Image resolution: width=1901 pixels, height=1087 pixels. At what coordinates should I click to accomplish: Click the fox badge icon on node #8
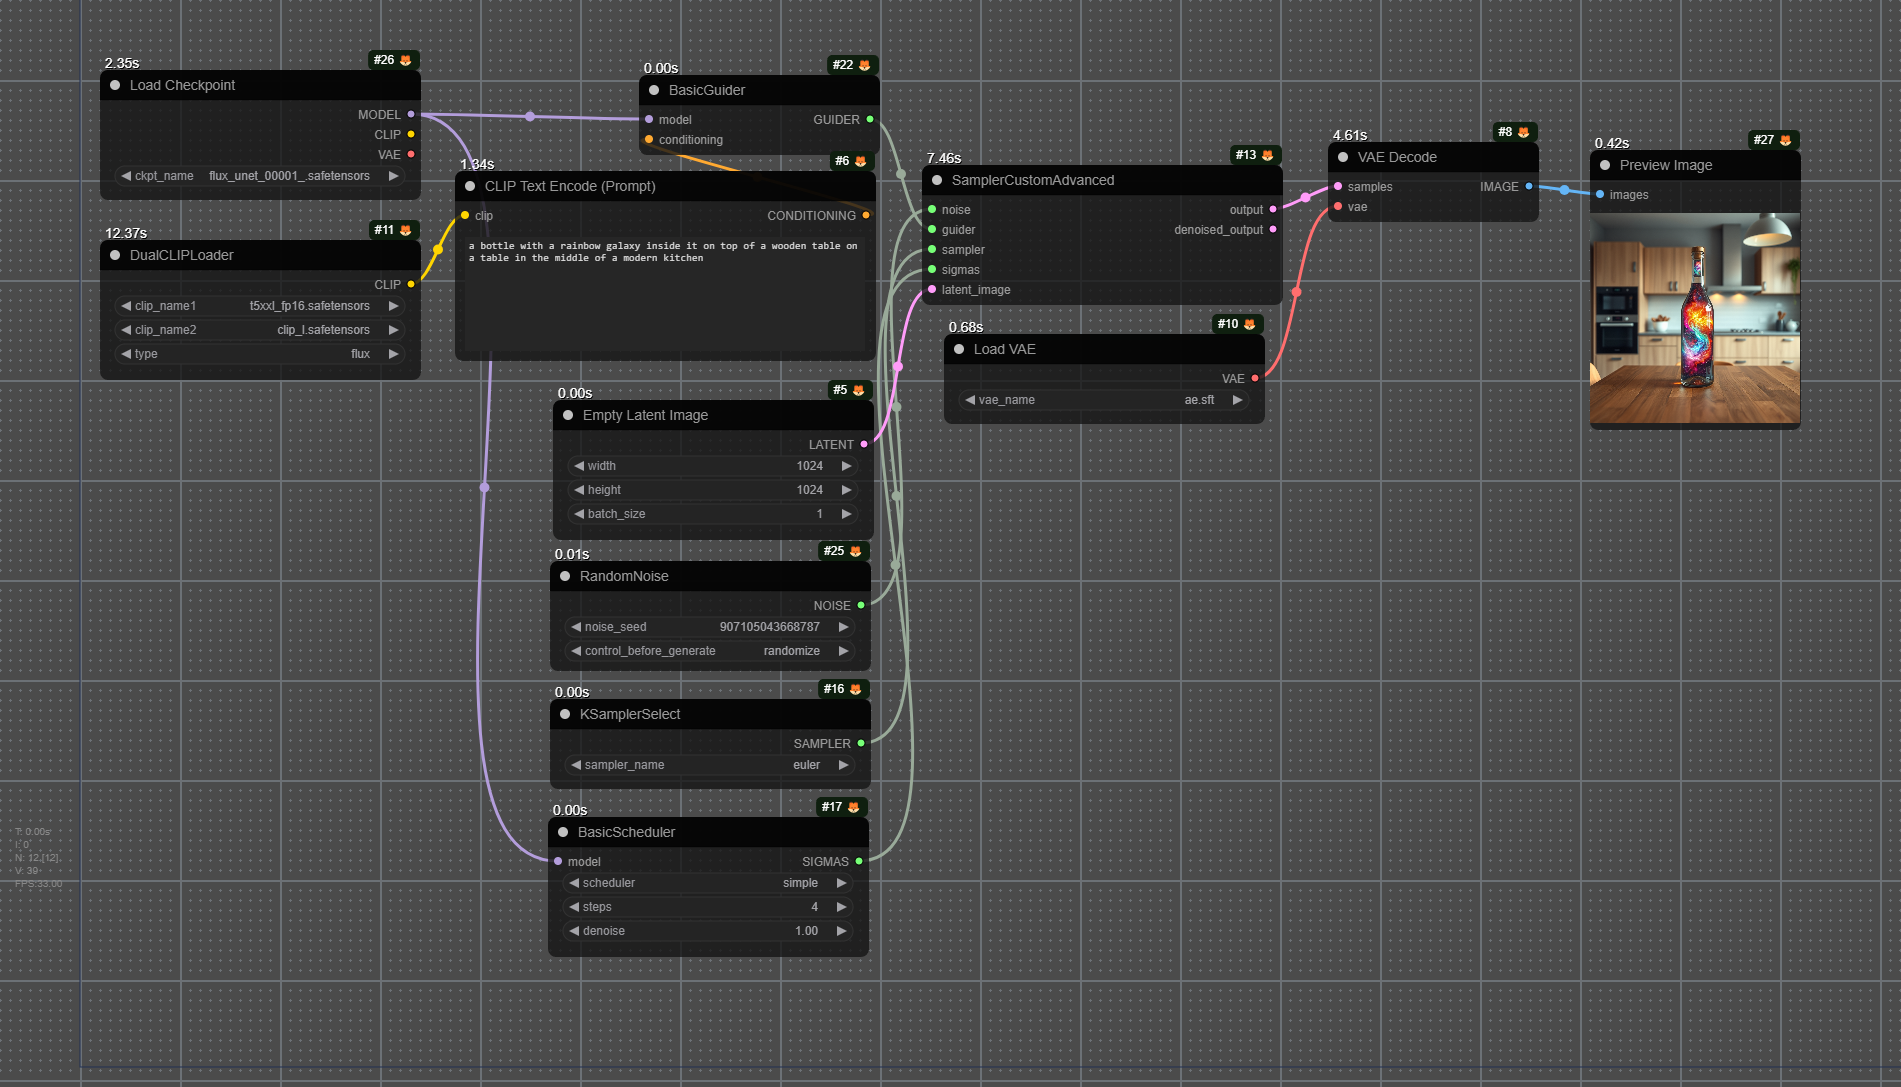tap(1524, 133)
